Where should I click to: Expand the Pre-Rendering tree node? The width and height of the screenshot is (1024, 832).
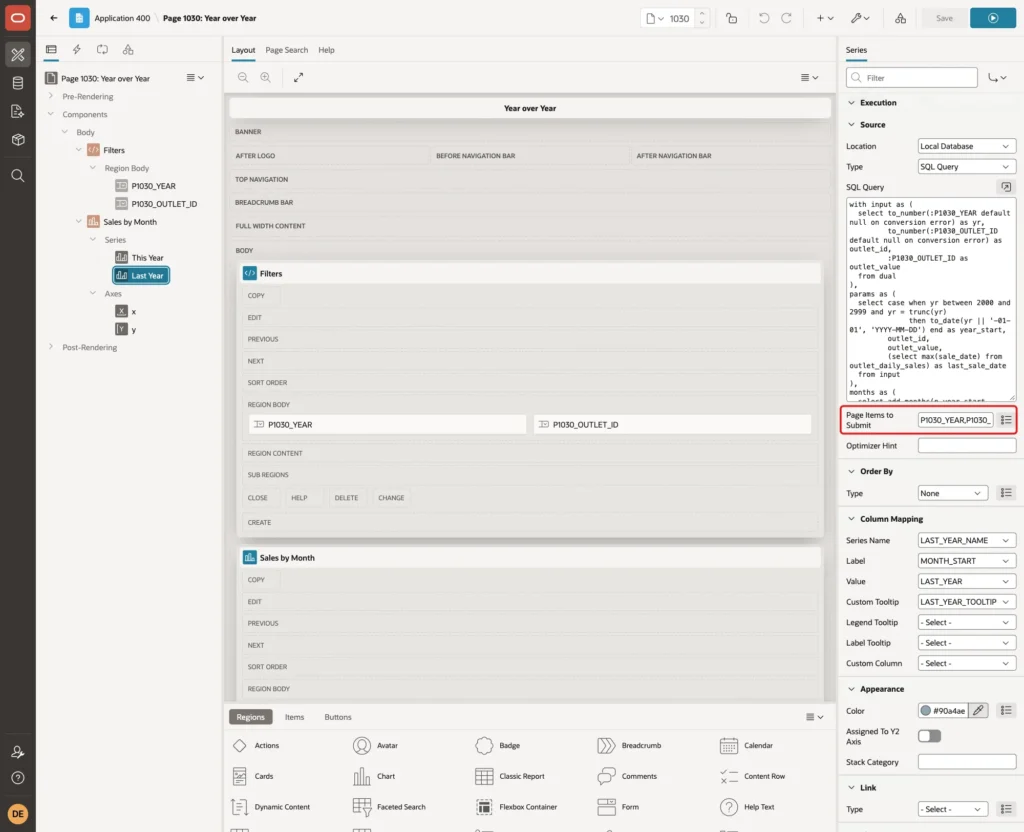[x=51, y=96]
